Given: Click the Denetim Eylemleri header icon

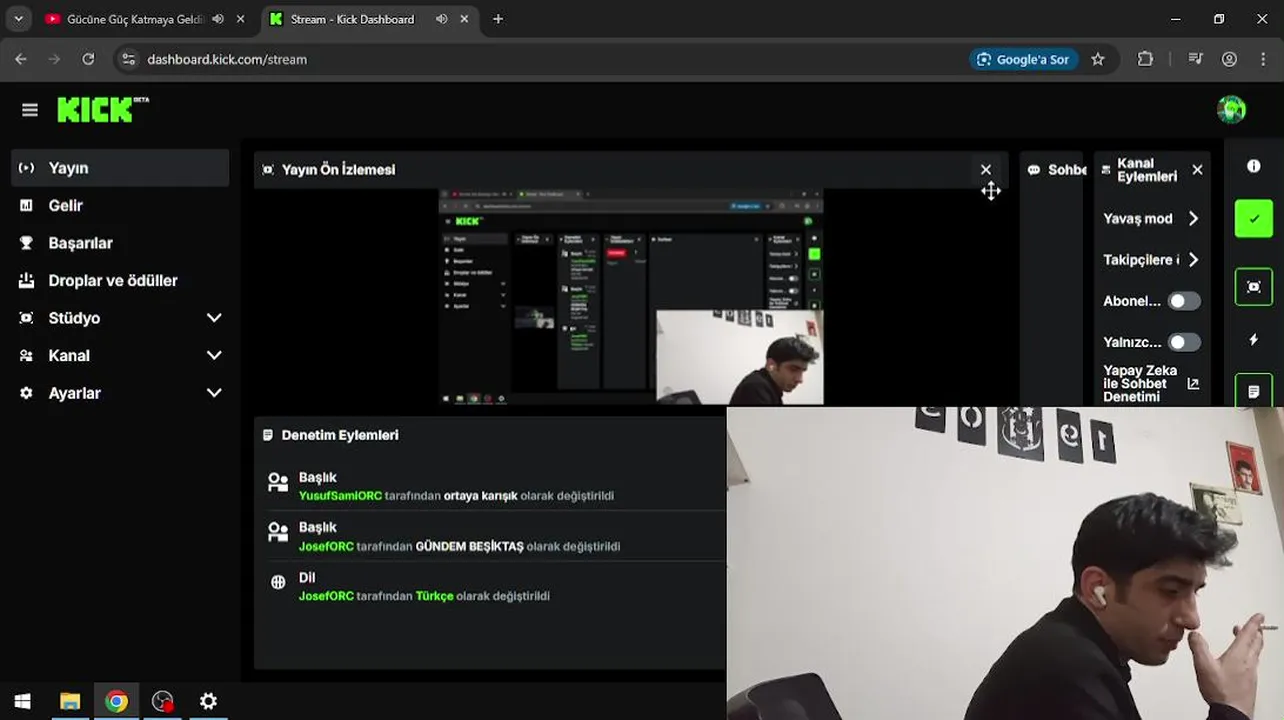Looking at the screenshot, I should coord(268,435).
